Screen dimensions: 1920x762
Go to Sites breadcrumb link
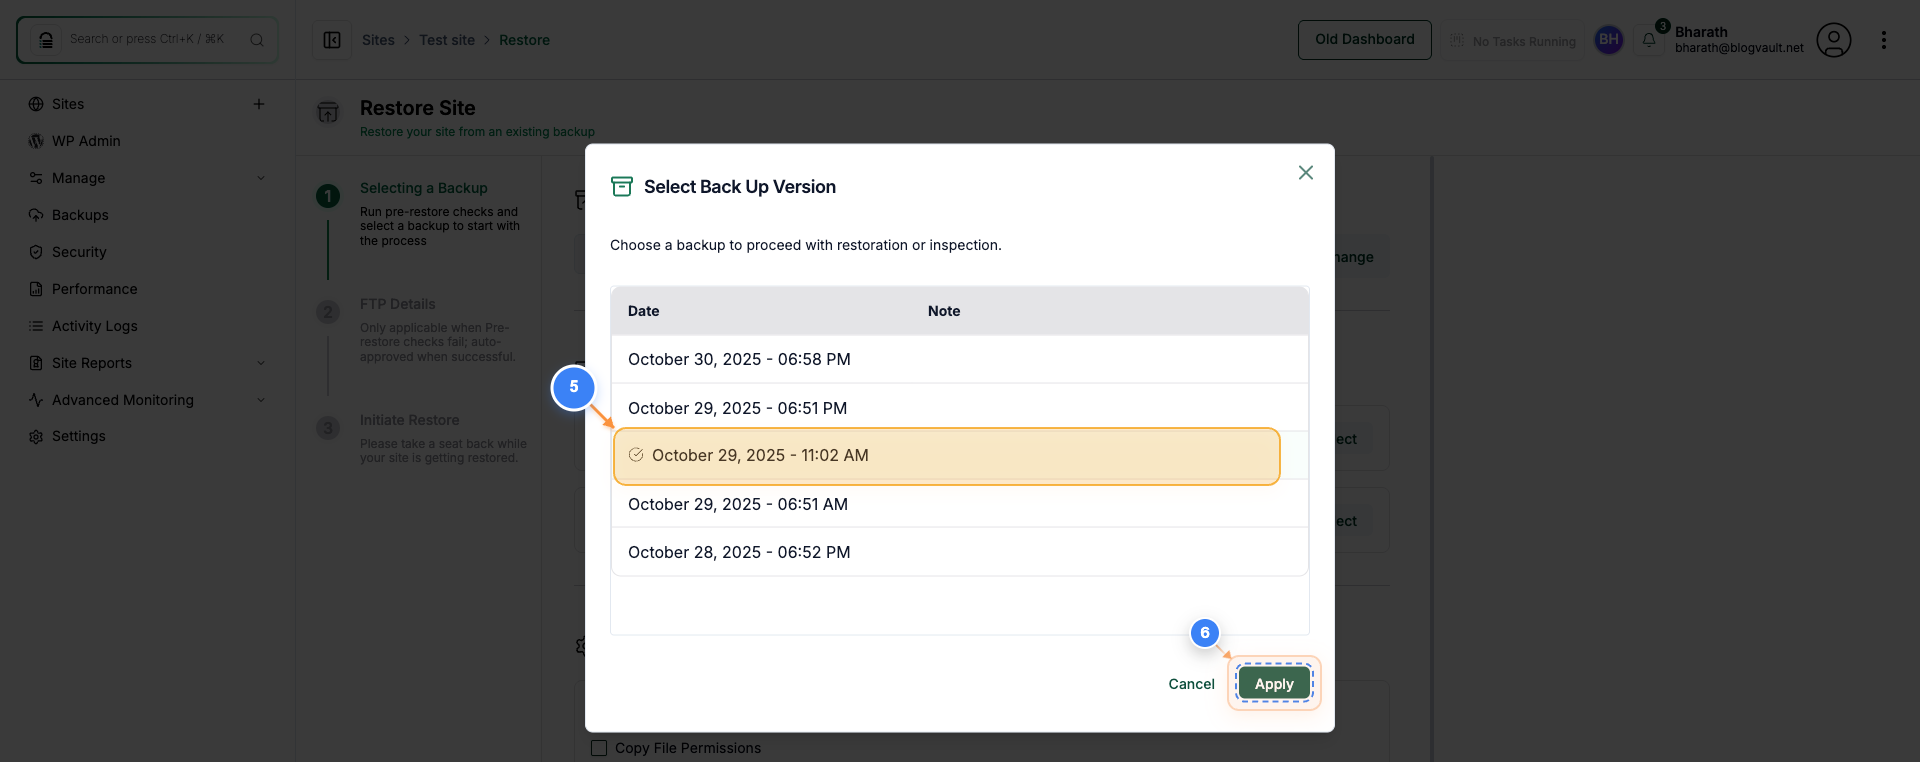click(x=378, y=40)
